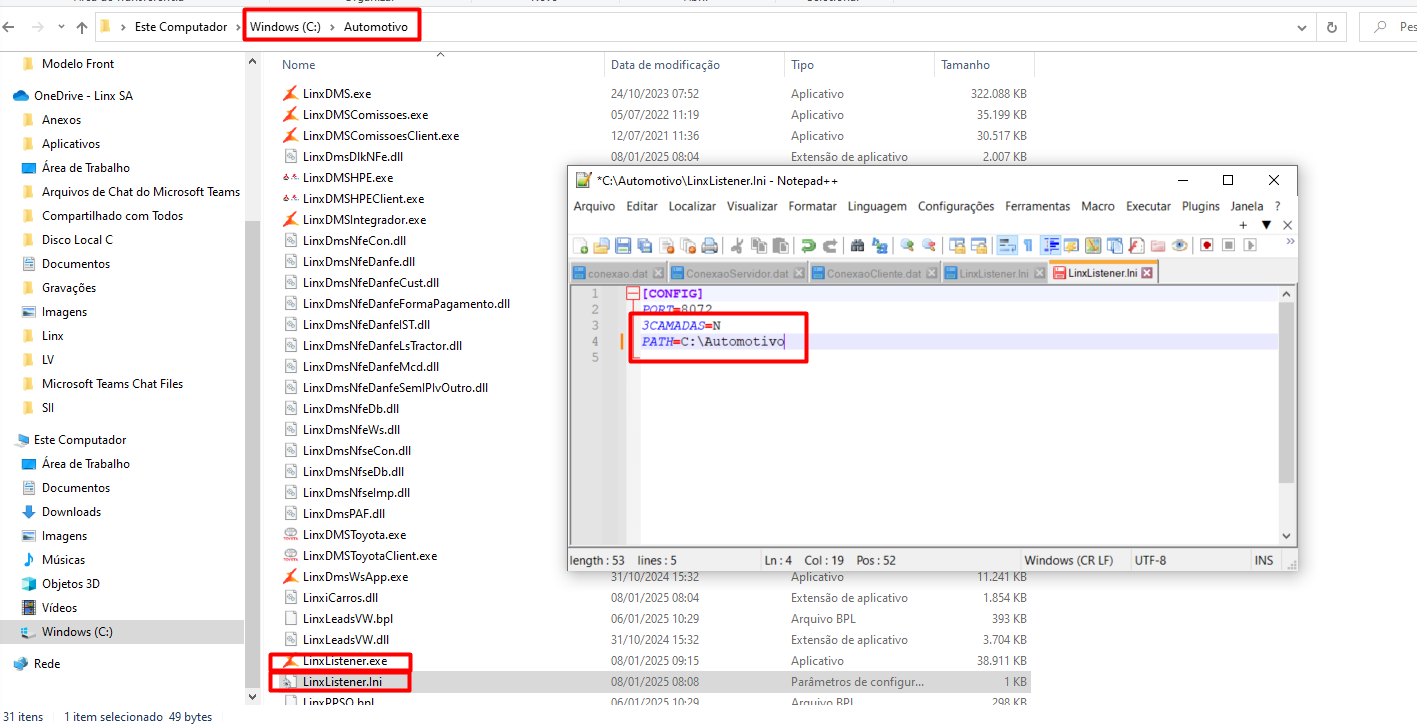Open the Configurações menu in Notepad++
Viewport: 1417px width, 724px height.
click(x=956, y=206)
